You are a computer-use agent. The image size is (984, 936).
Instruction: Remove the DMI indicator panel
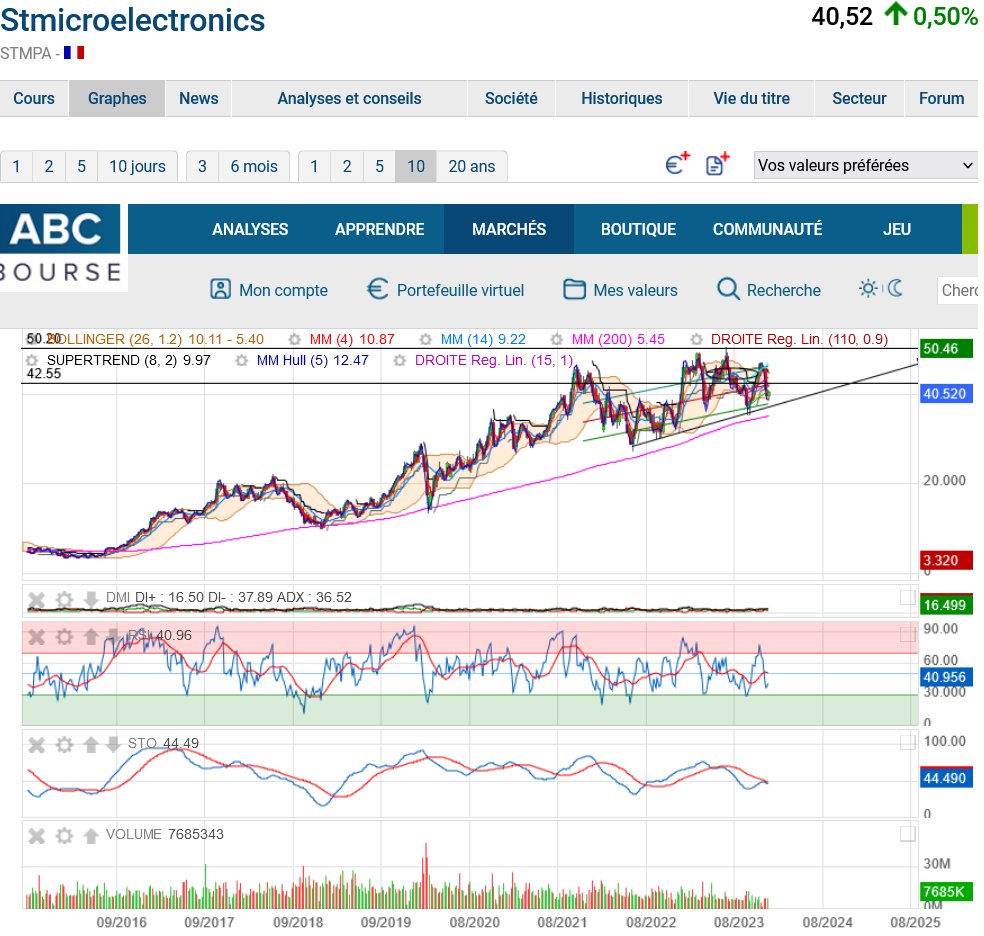tap(36, 600)
